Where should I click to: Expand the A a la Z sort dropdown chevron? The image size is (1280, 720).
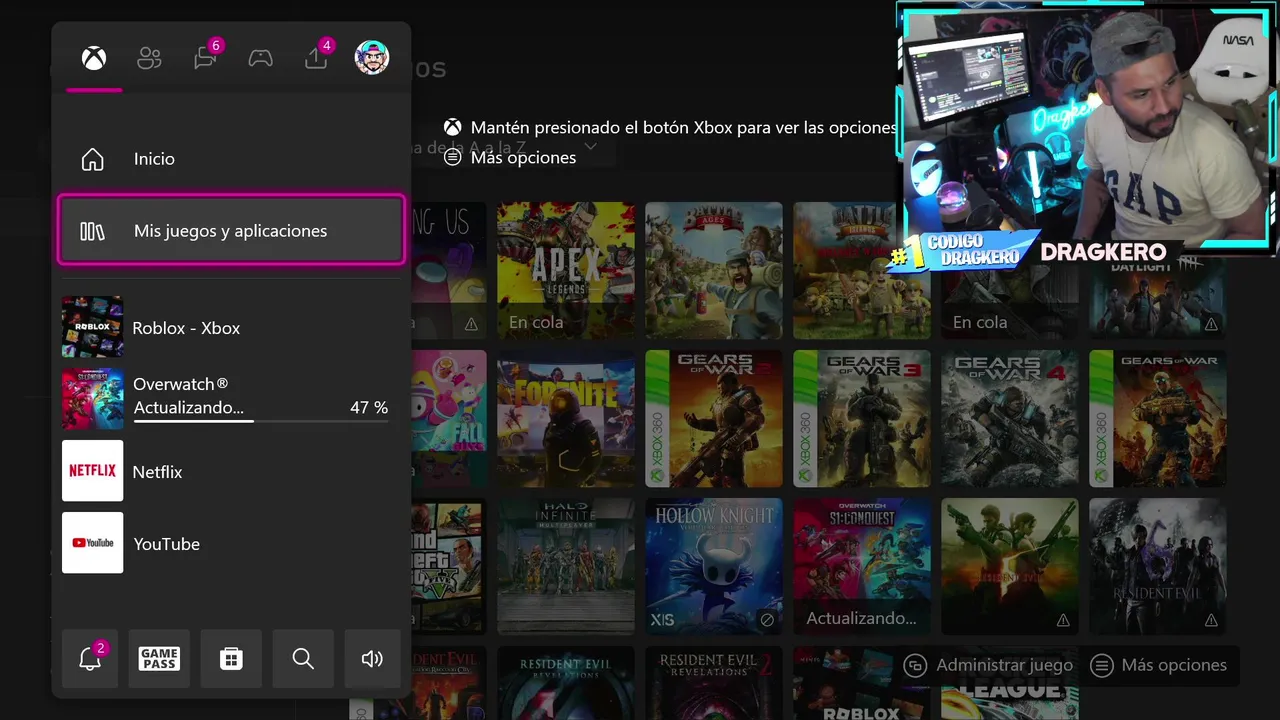pos(590,147)
